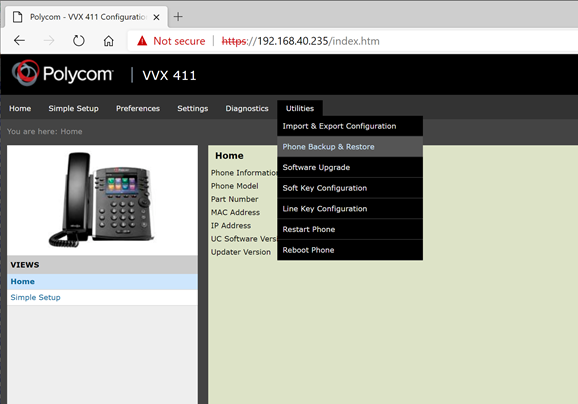Open a new browser tab with plus icon
Screen dimensions: 578x404
[x=178, y=17]
